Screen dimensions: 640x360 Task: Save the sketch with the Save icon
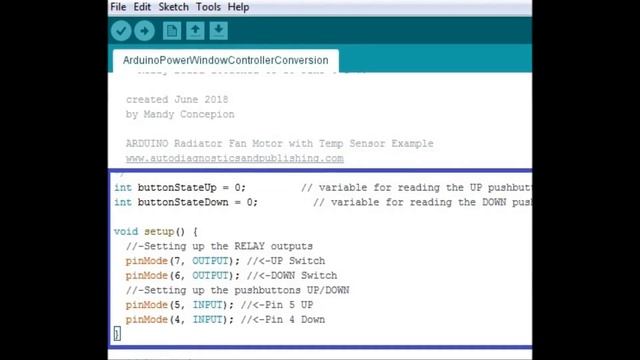[219, 31]
